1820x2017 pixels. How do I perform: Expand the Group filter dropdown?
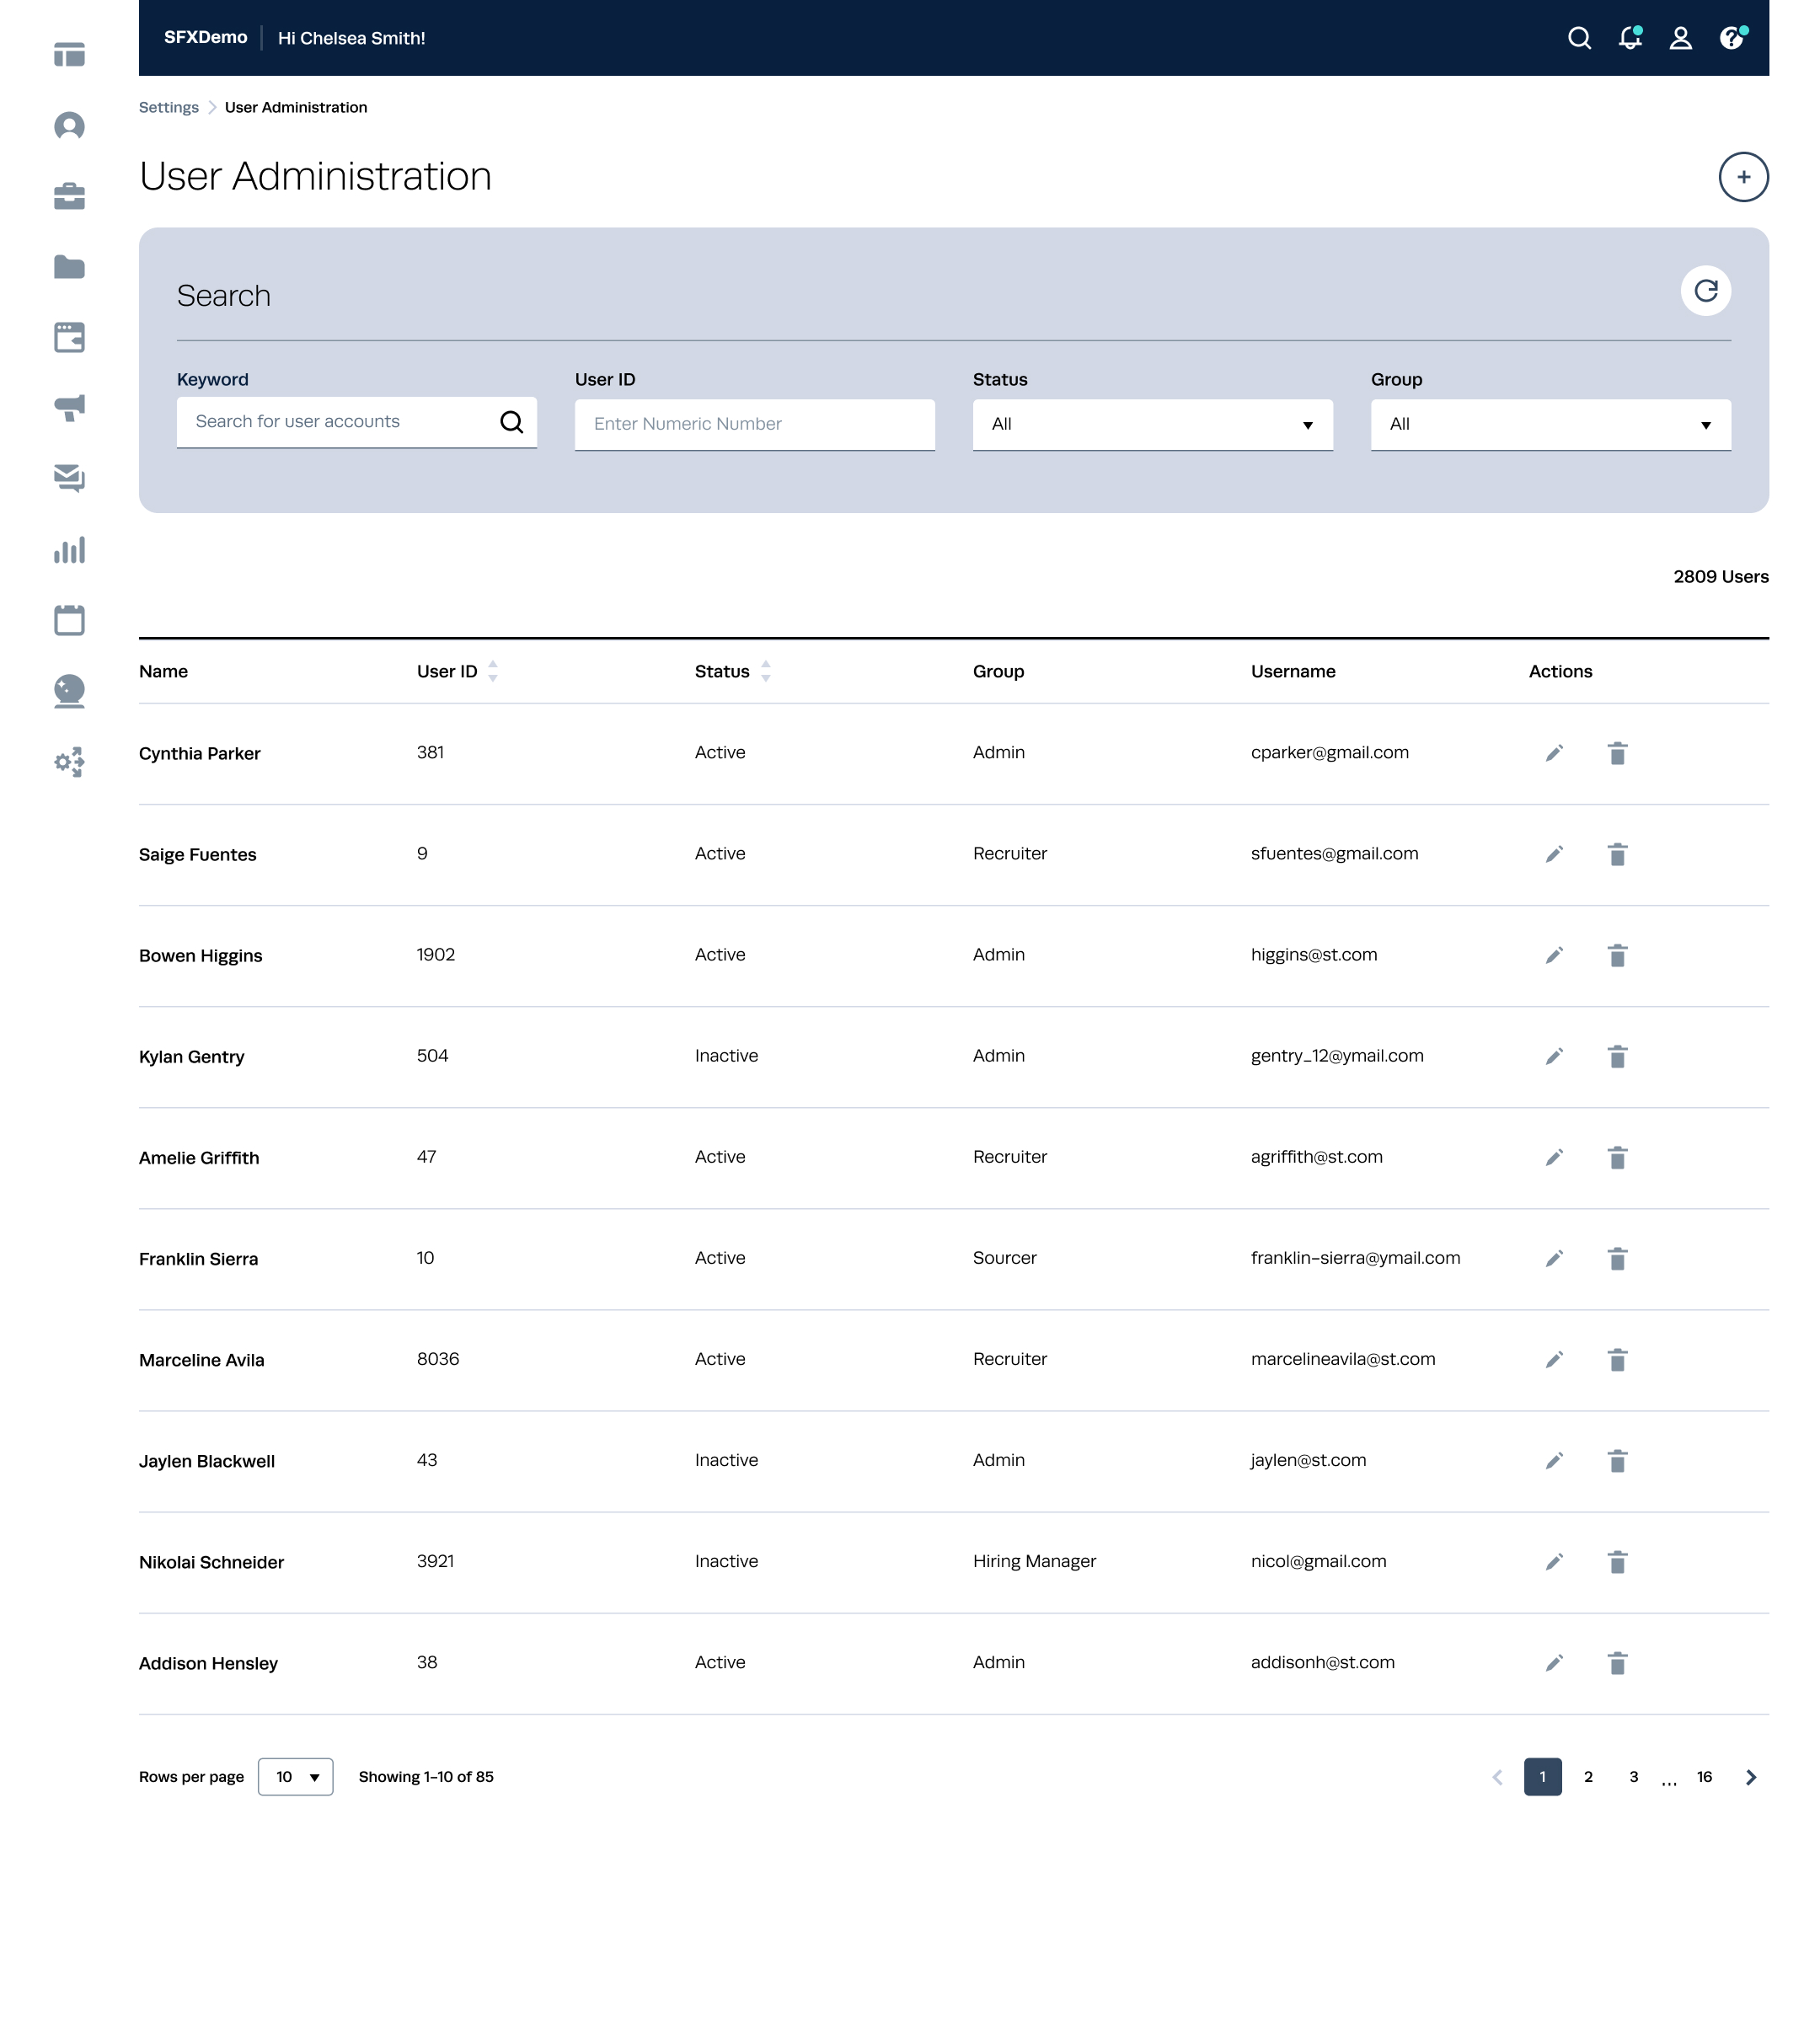(1550, 424)
